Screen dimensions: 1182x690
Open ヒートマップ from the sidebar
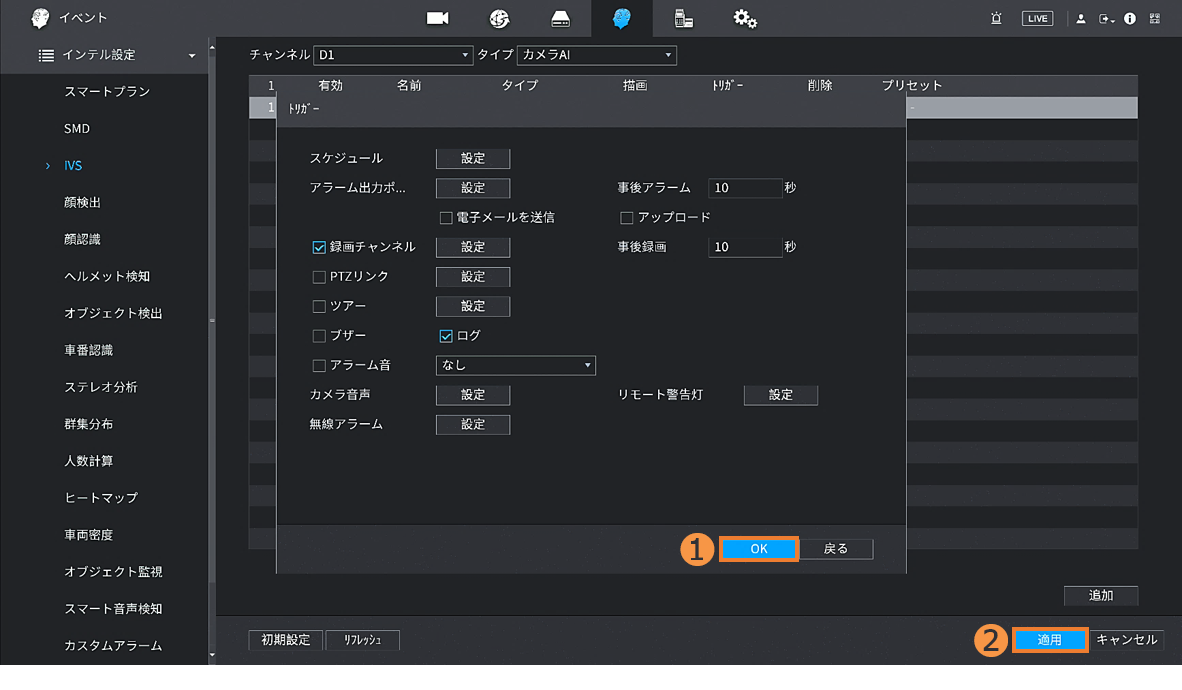click(x=101, y=498)
